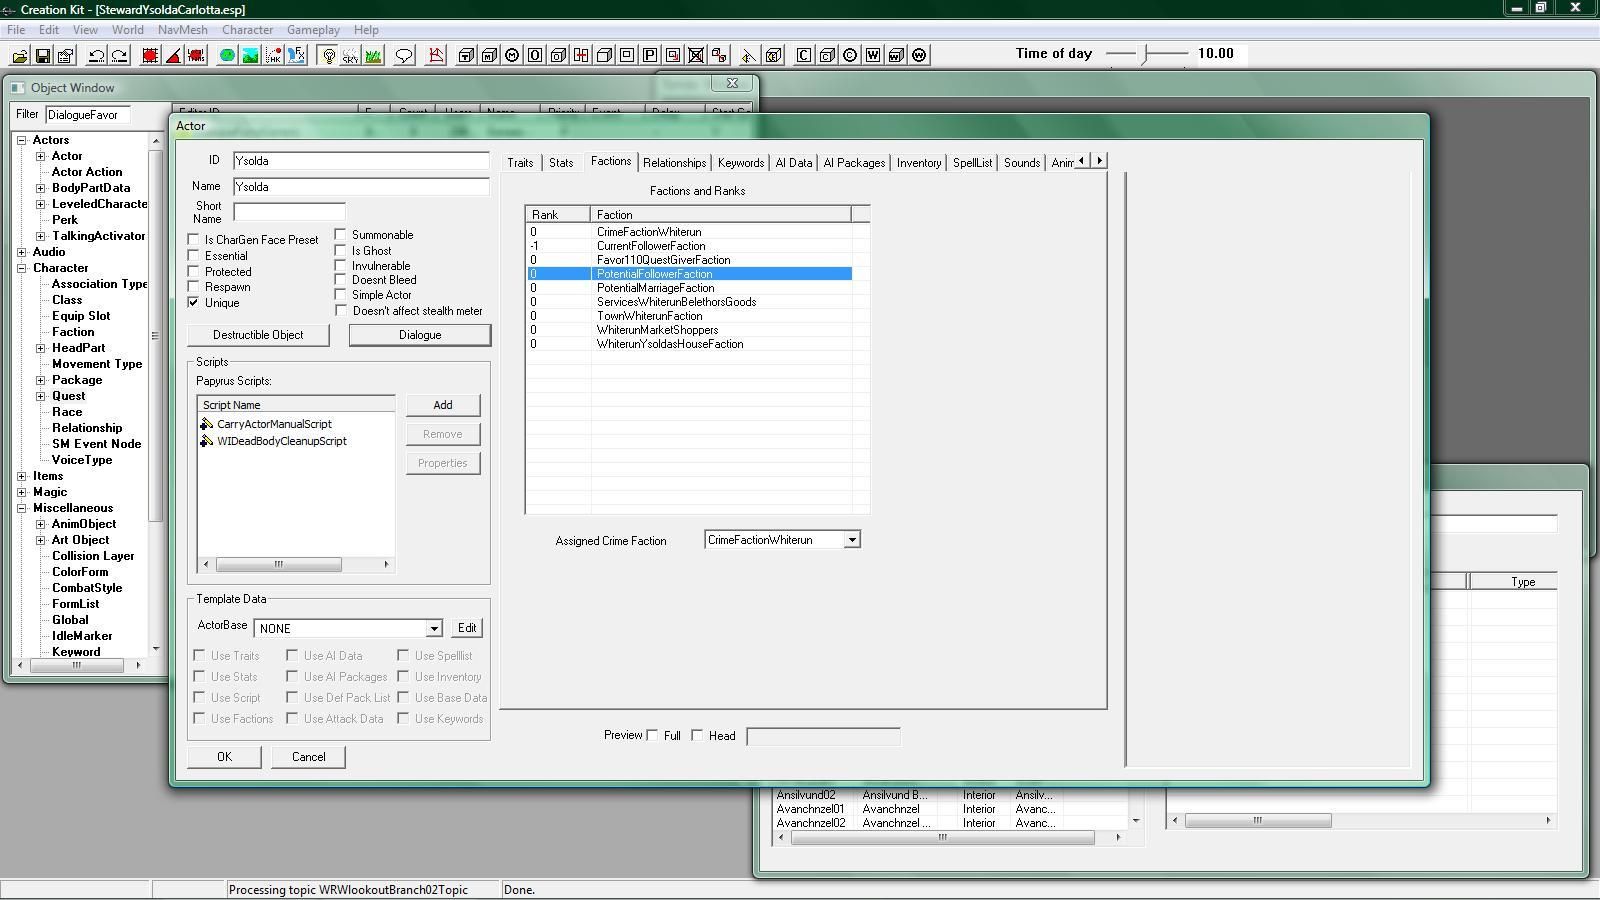1600x900 pixels.
Task: Open the Assigned Crime Faction dropdown
Action: pos(852,540)
